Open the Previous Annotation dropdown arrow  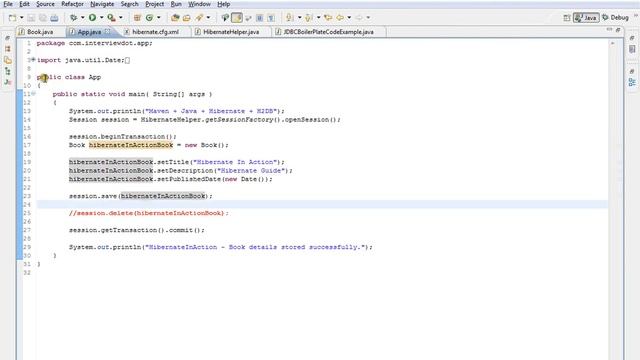(x=318, y=18)
